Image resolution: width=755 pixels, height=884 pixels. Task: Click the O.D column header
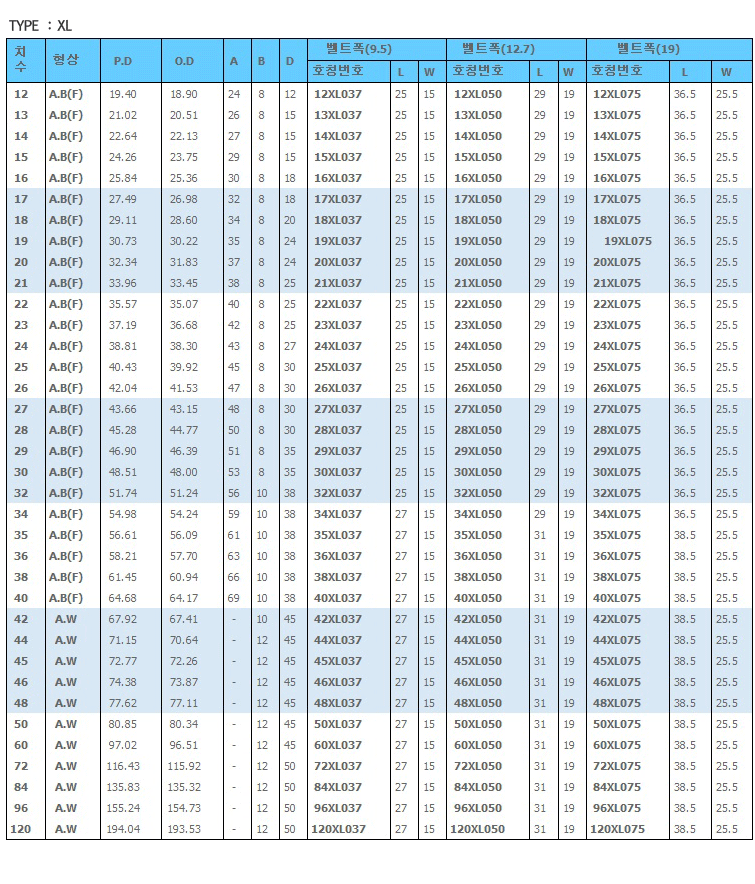pyautogui.click(x=184, y=61)
